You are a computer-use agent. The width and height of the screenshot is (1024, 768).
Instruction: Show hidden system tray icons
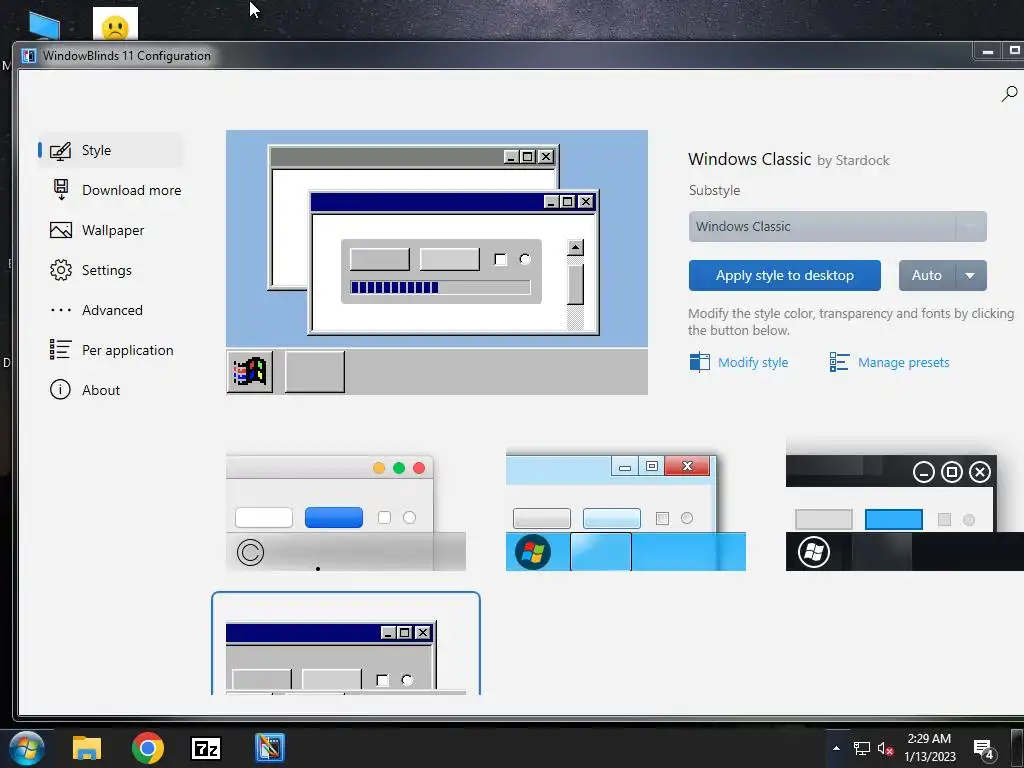pyautogui.click(x=836, y=748)
